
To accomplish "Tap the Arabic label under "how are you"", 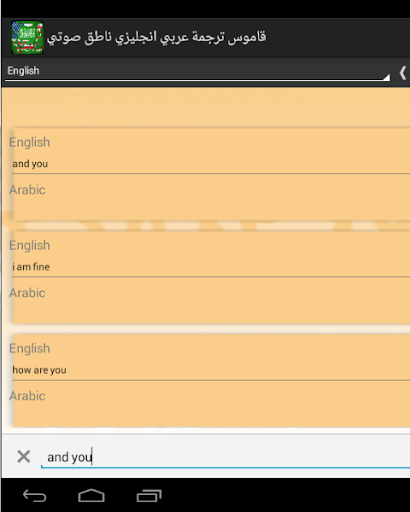I will (27, 396).
